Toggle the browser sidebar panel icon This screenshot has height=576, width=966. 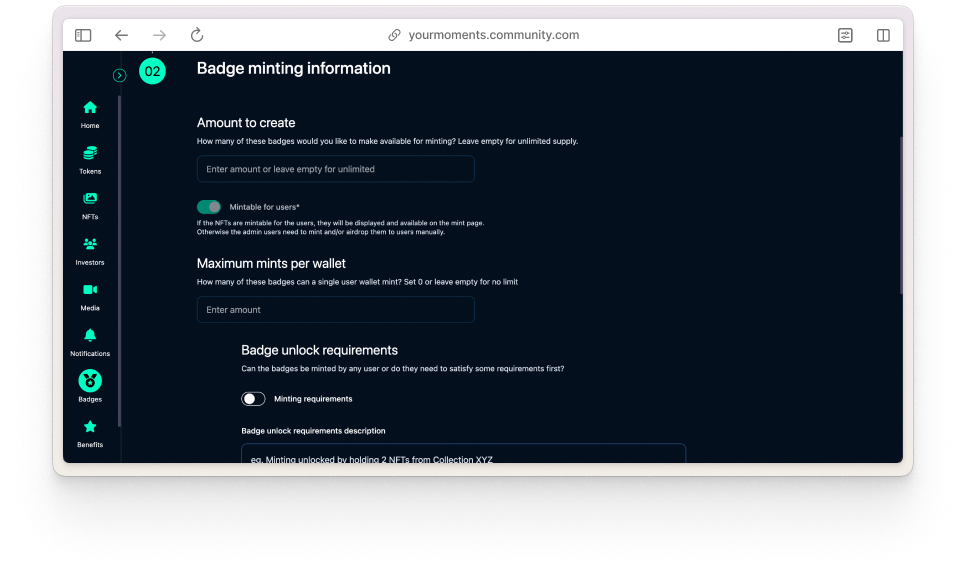[83, 35]
